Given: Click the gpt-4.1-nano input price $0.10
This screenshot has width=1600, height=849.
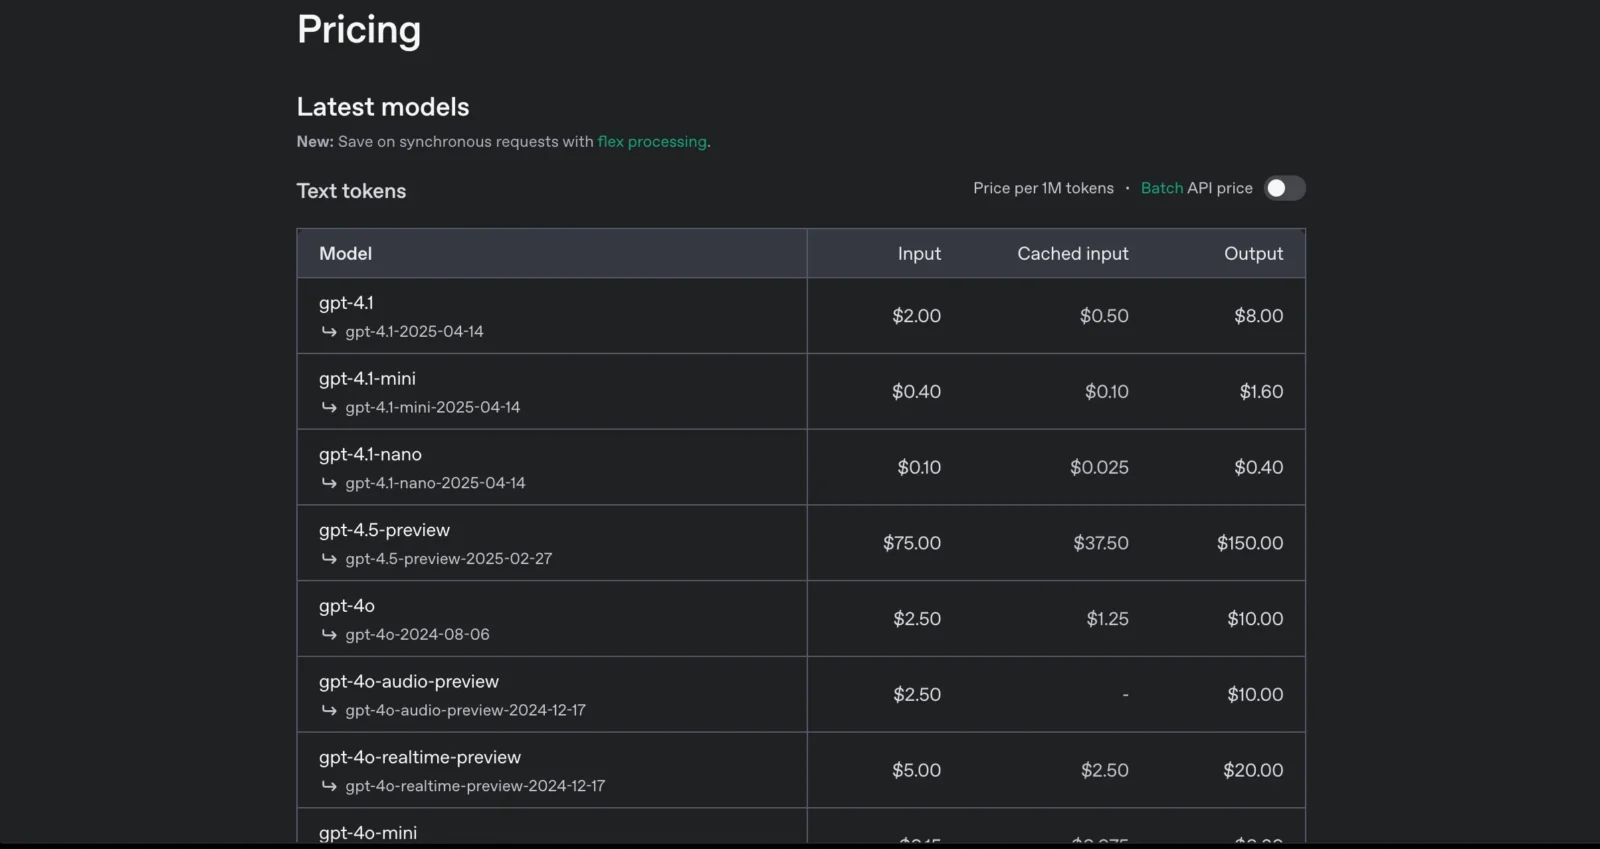Looking at the screenshot, I should [919, 468].
